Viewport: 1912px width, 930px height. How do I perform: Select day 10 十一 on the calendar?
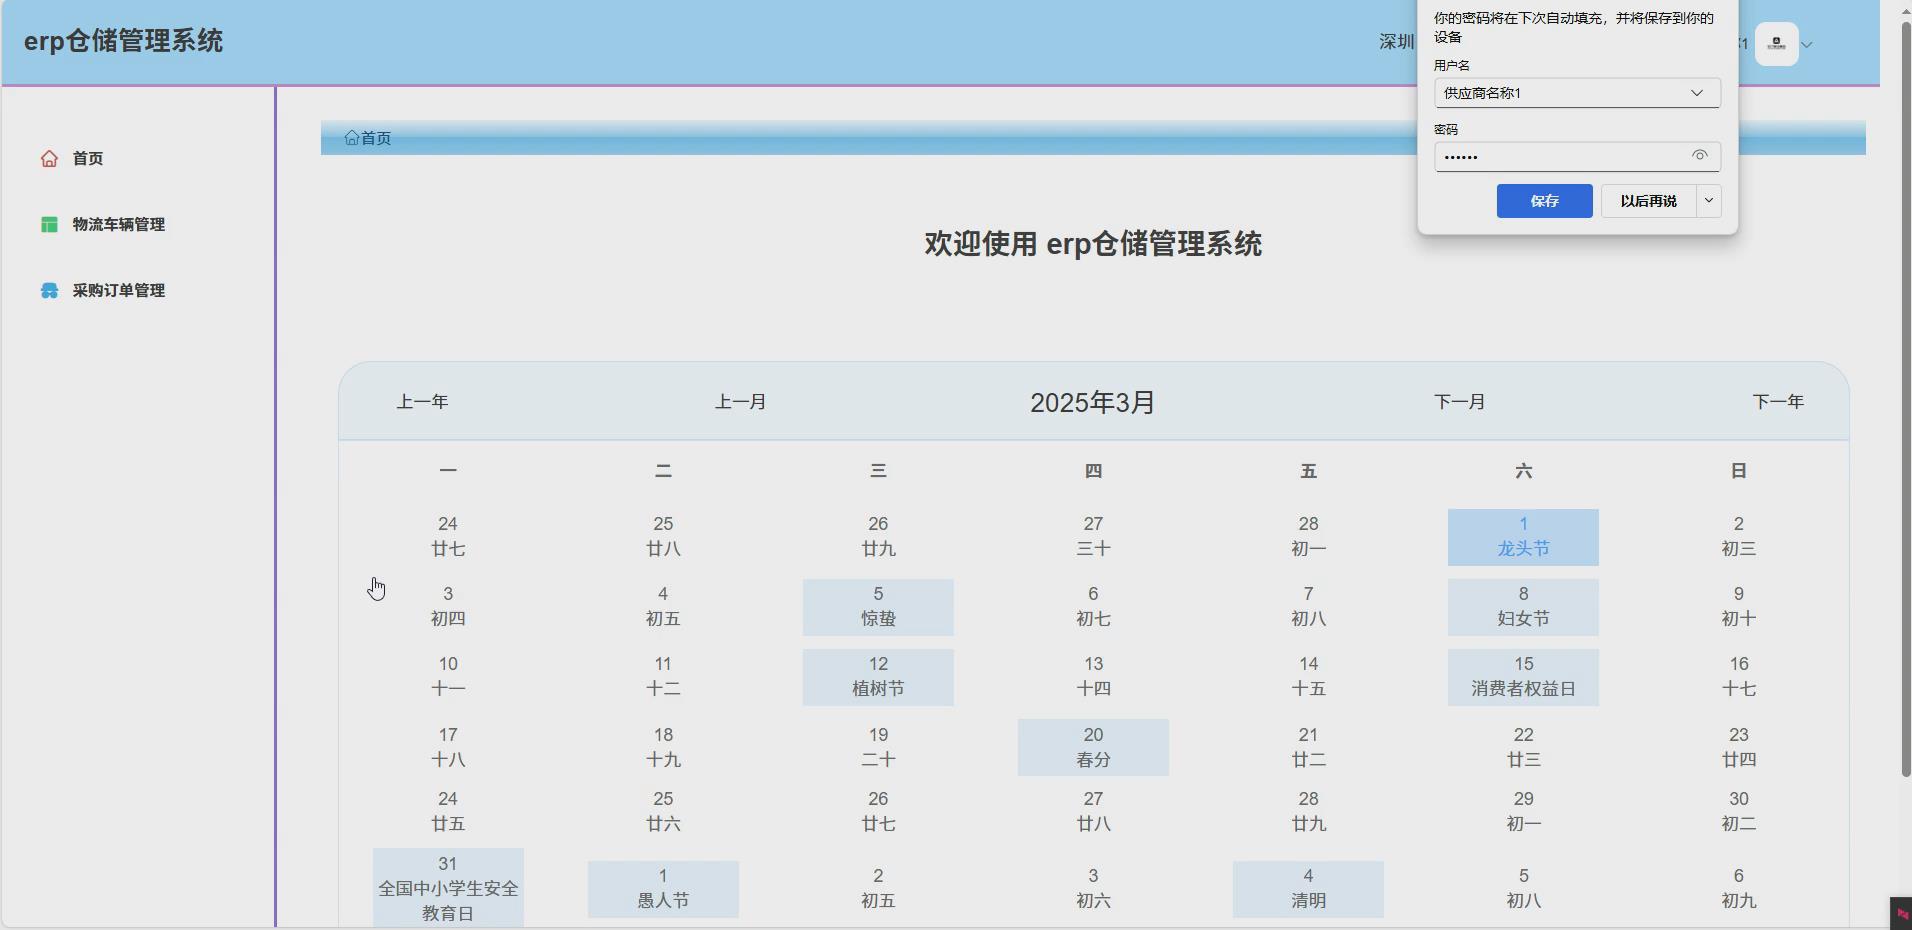[448, 677]
